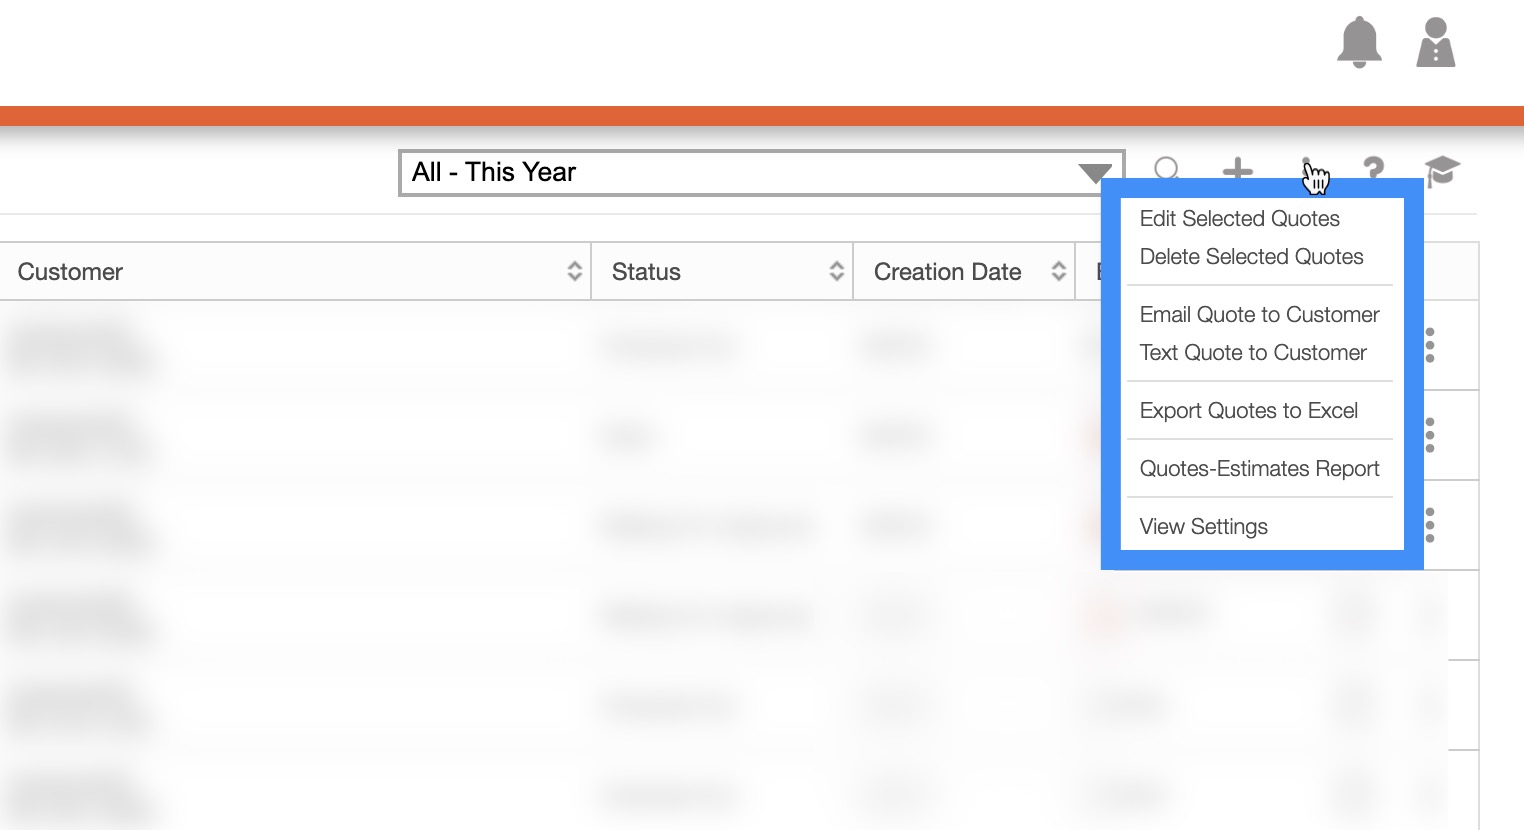The image size is (1524, 830).
Task: Open second row's three-dot actions menu
Action: coord(1430,435)
